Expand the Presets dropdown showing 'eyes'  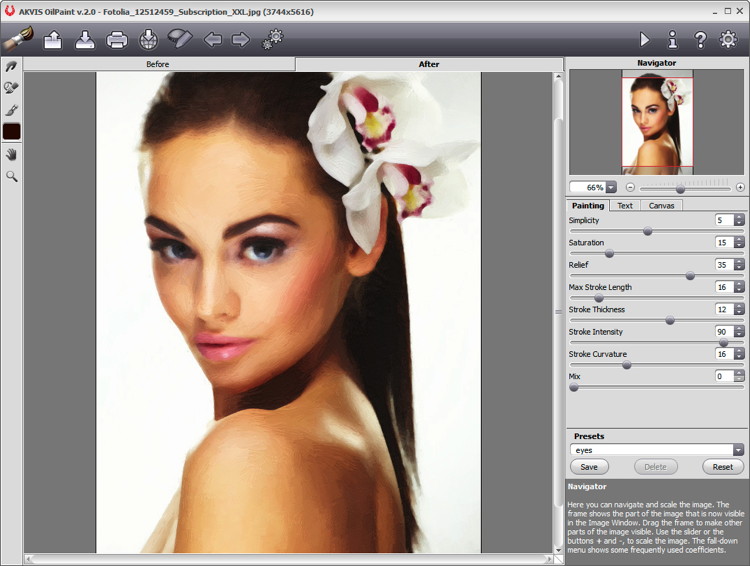[x=738, y=450]
